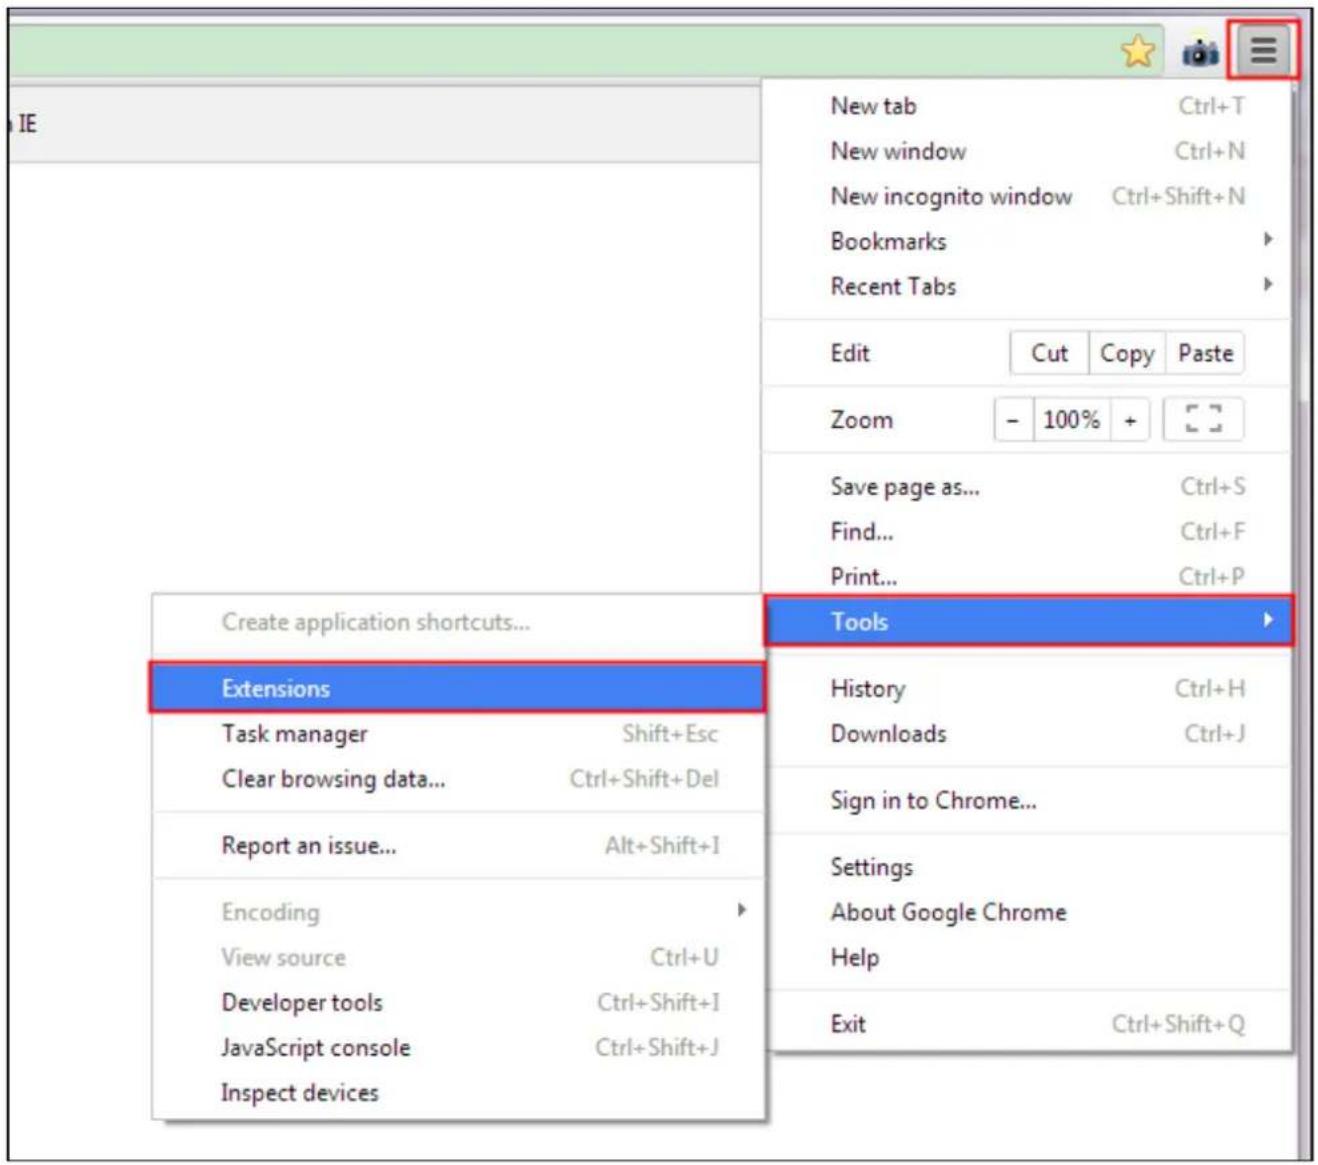Open Developer tools
Image resolution: width=1318 pixels, height=1165 pixels.
coord(459,1002)
